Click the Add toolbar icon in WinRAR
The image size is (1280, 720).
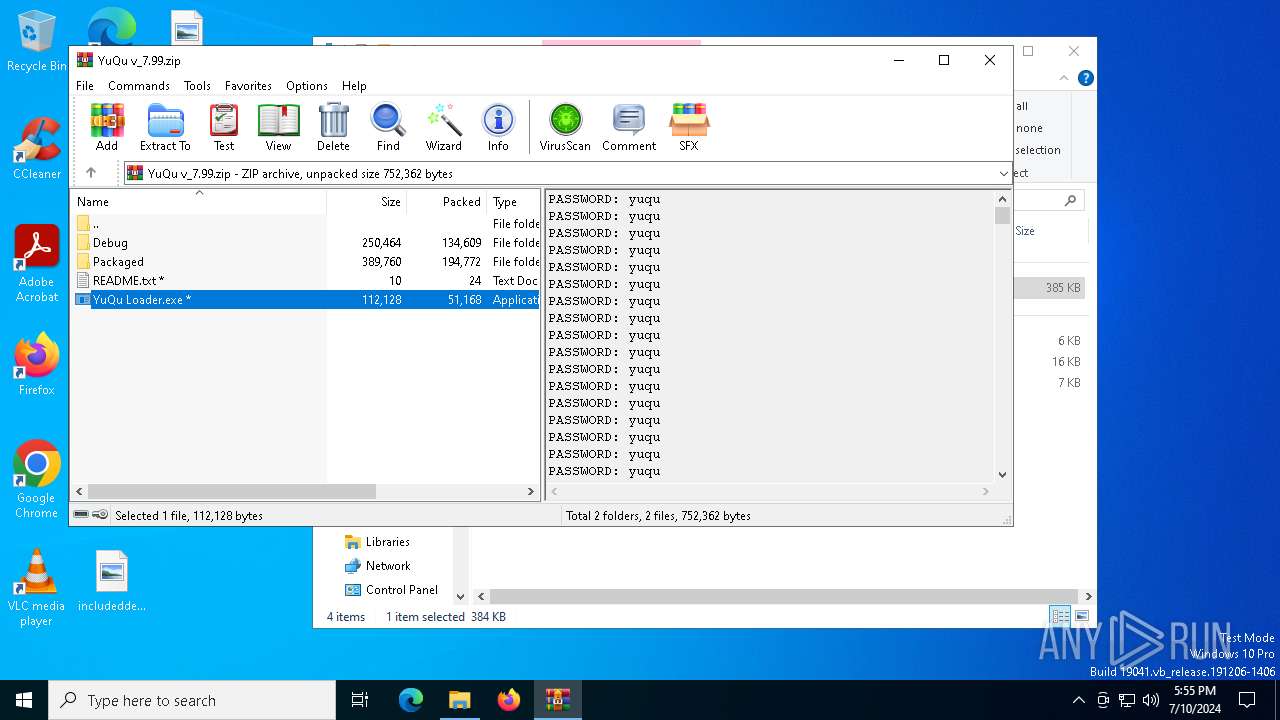point(107,127)
